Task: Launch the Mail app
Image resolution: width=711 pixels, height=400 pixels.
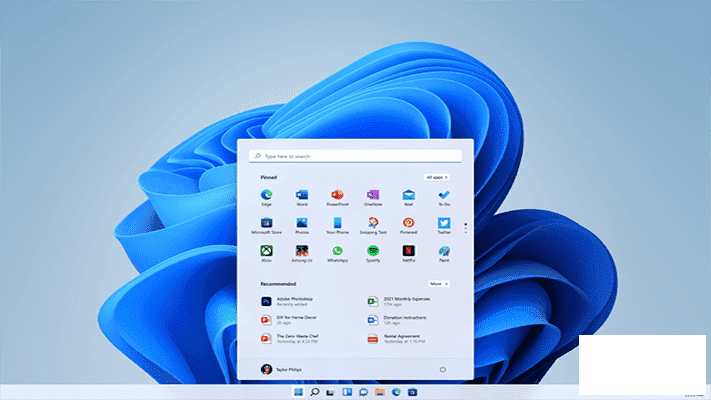Action: coord(408,197)
